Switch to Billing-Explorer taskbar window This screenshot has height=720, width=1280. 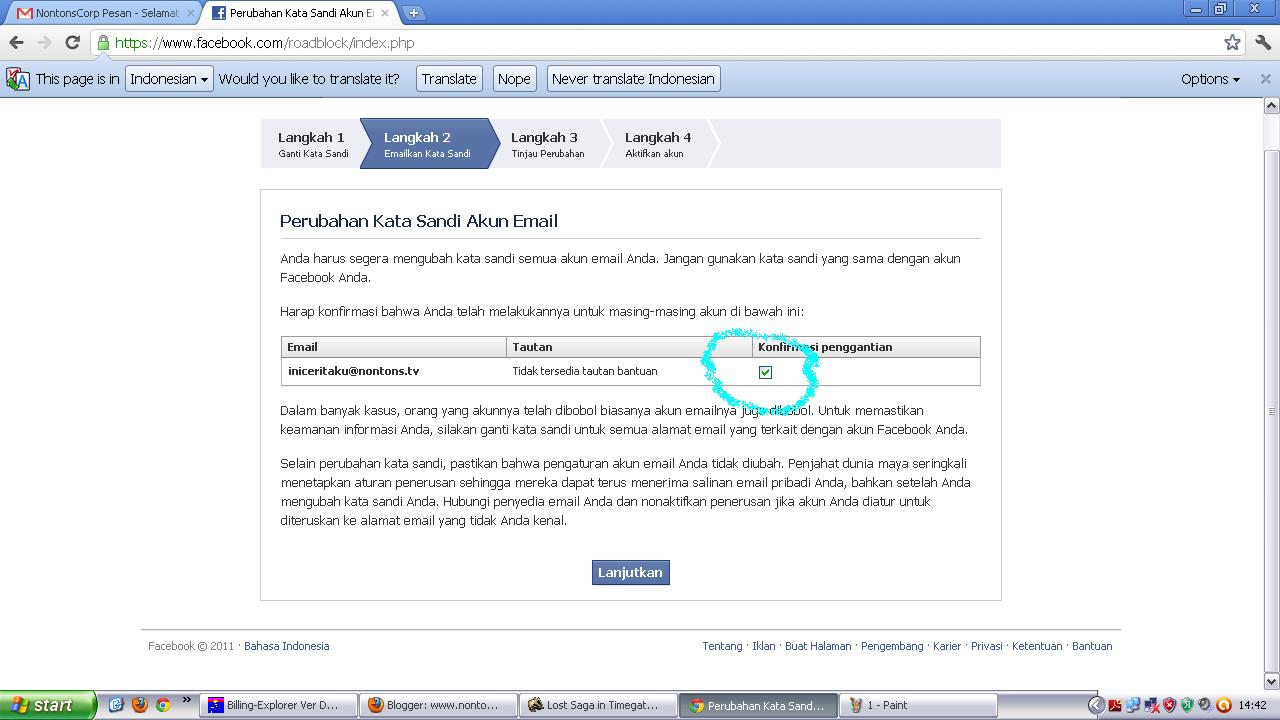277,705
